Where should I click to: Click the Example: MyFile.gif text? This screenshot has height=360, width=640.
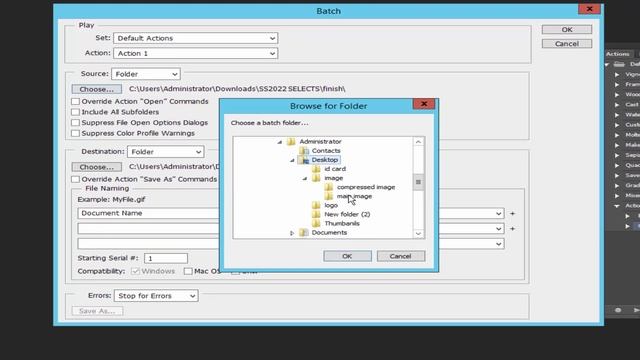(x=111, y=199)
